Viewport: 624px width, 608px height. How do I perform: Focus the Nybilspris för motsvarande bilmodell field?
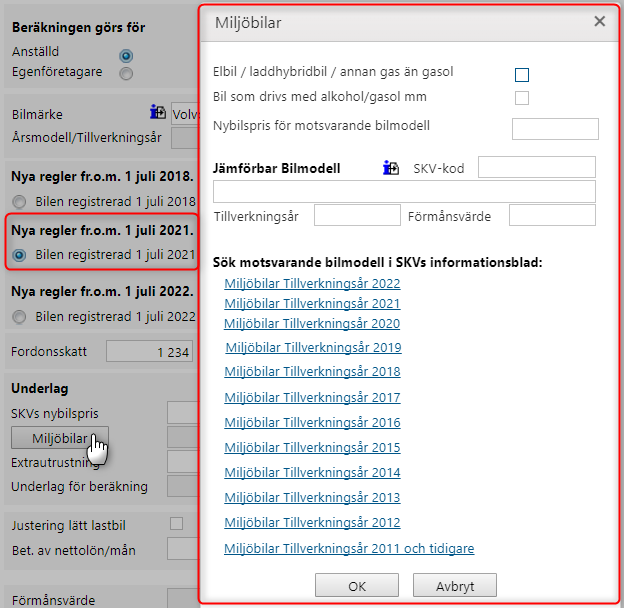tap(555, 129)
